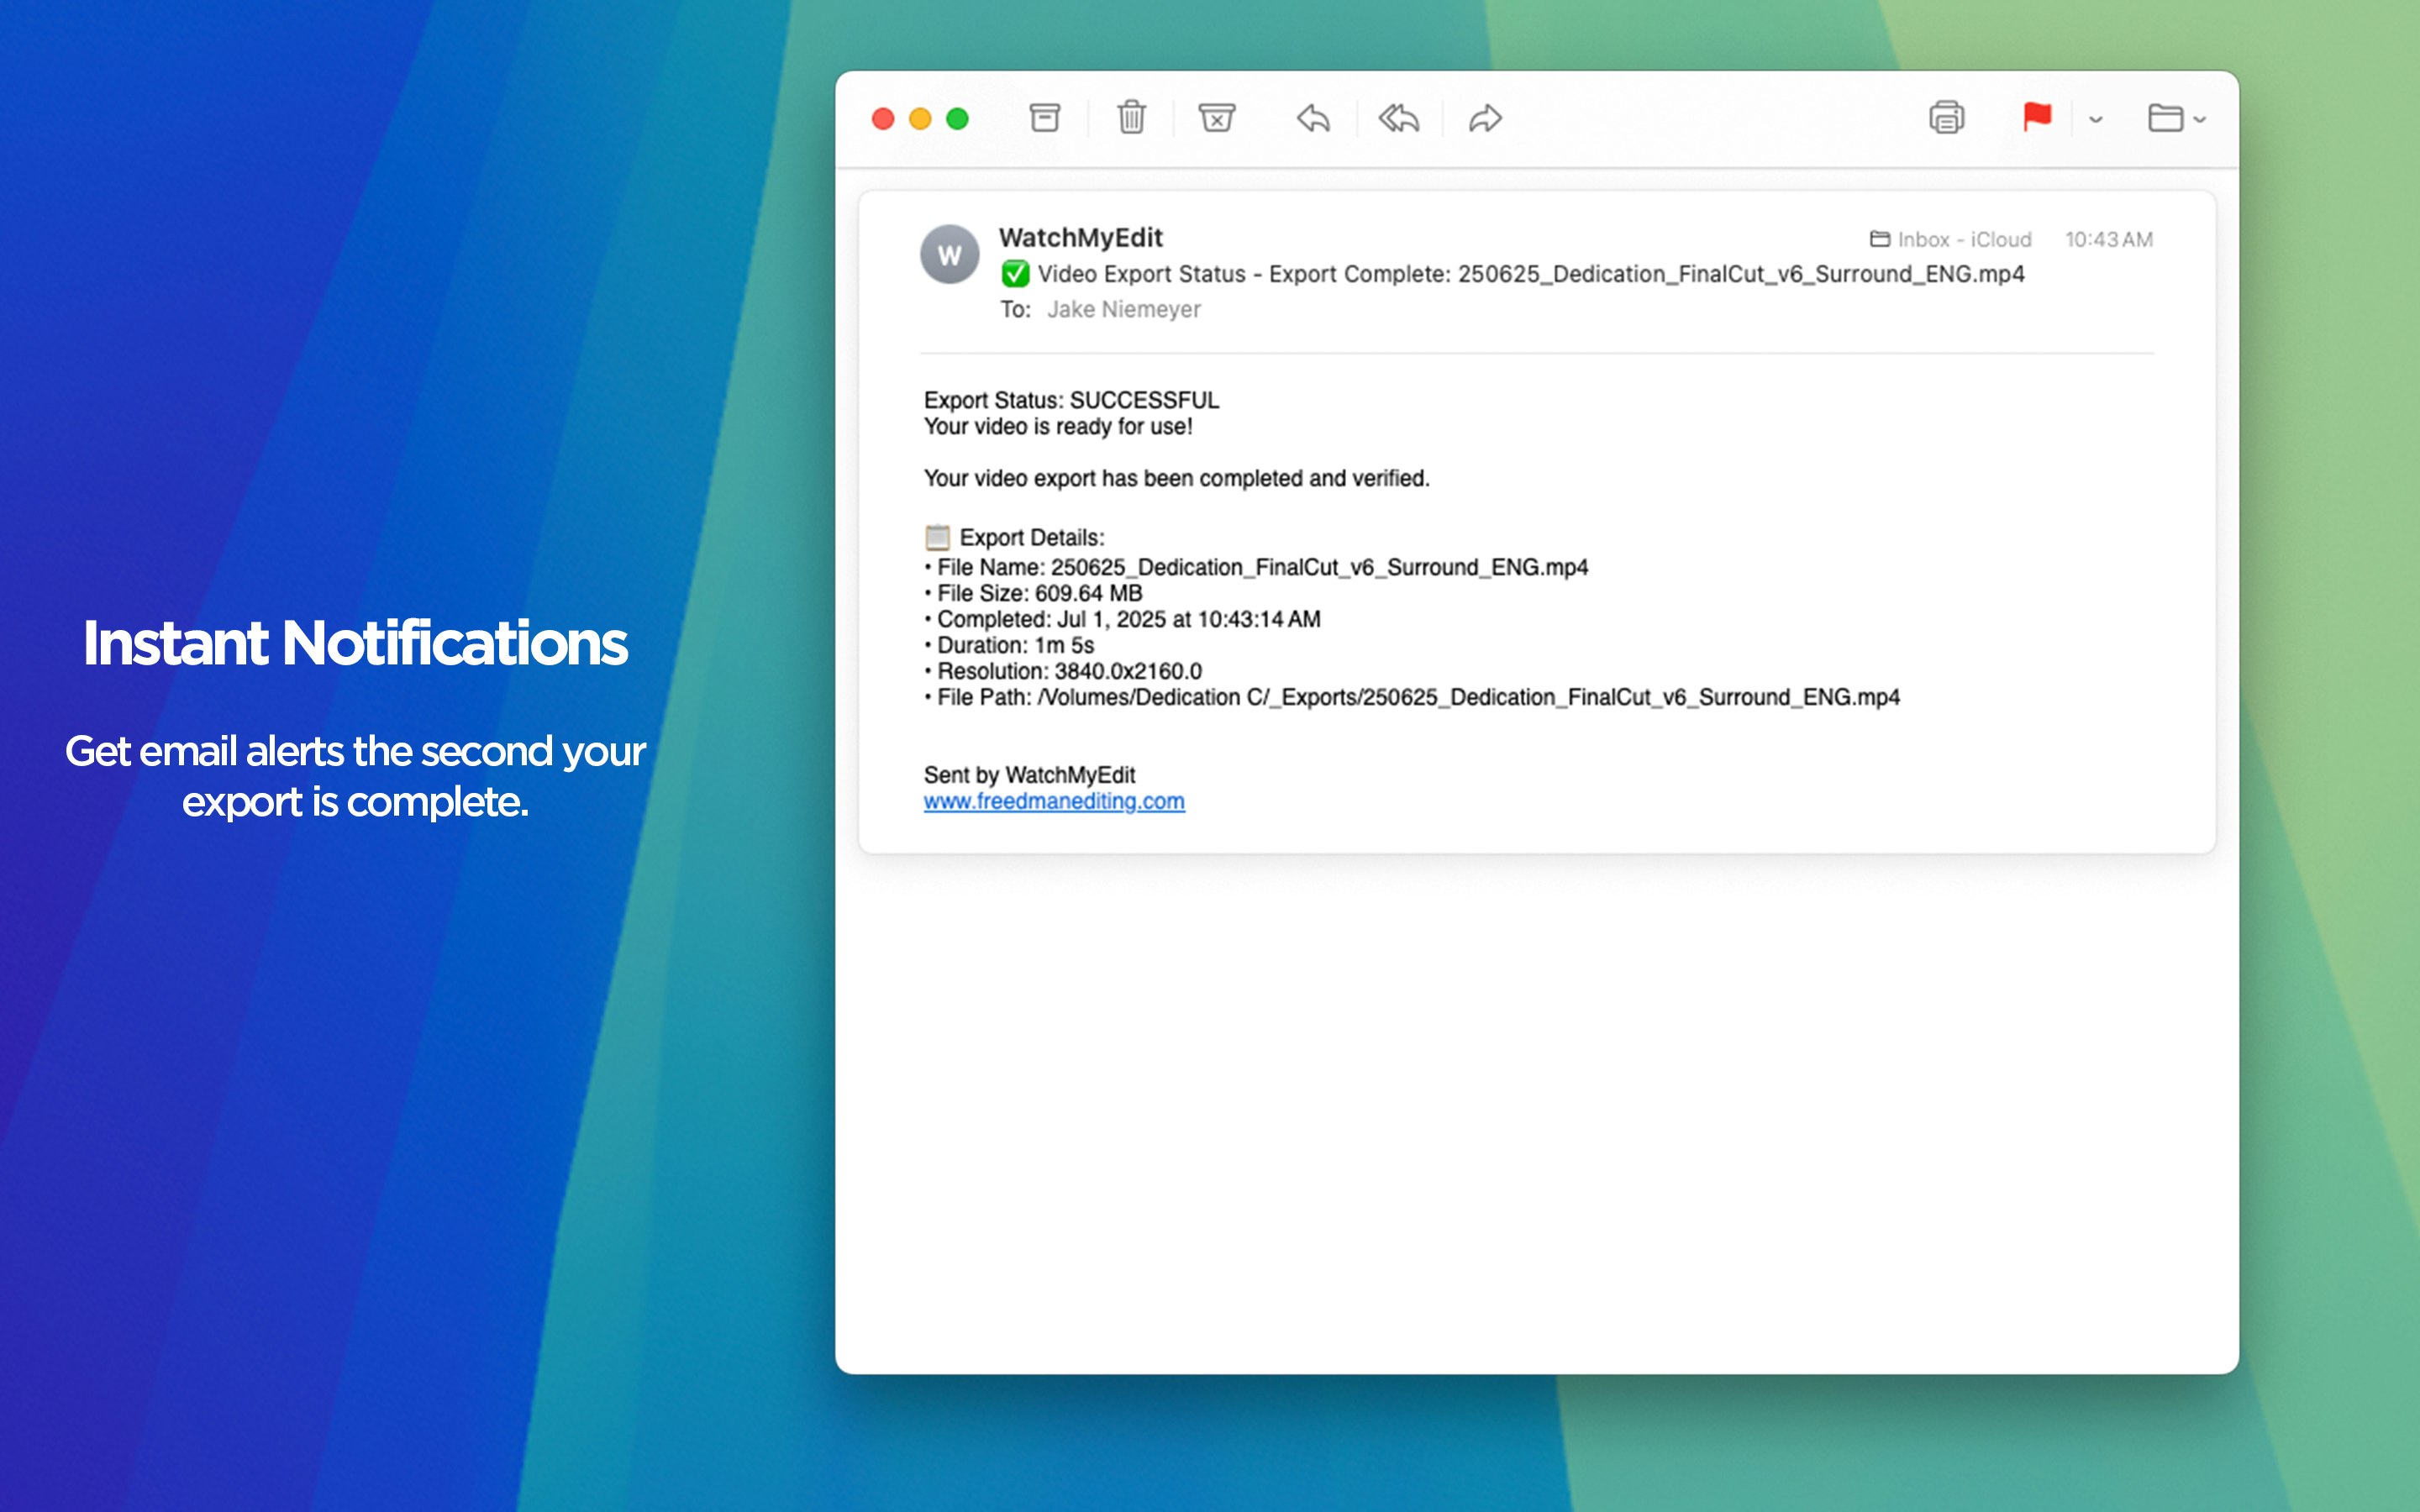Click the Inbox - iCloud mailbox label
Screen dimensions: 2420x1512
tap(1964, 240)
